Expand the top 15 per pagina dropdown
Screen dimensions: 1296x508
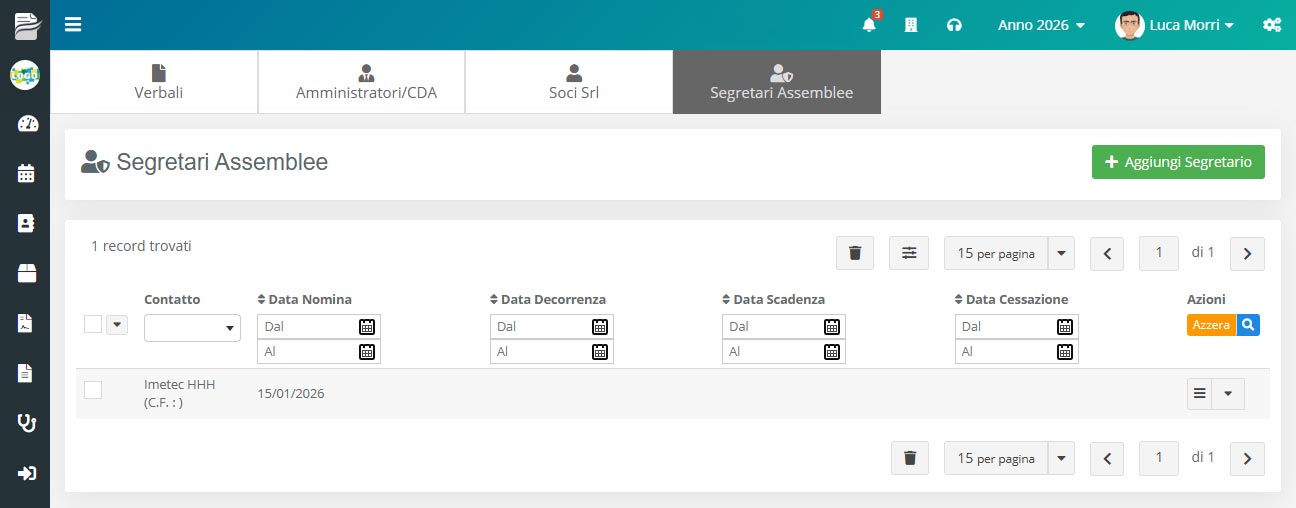click(1061, 253)
